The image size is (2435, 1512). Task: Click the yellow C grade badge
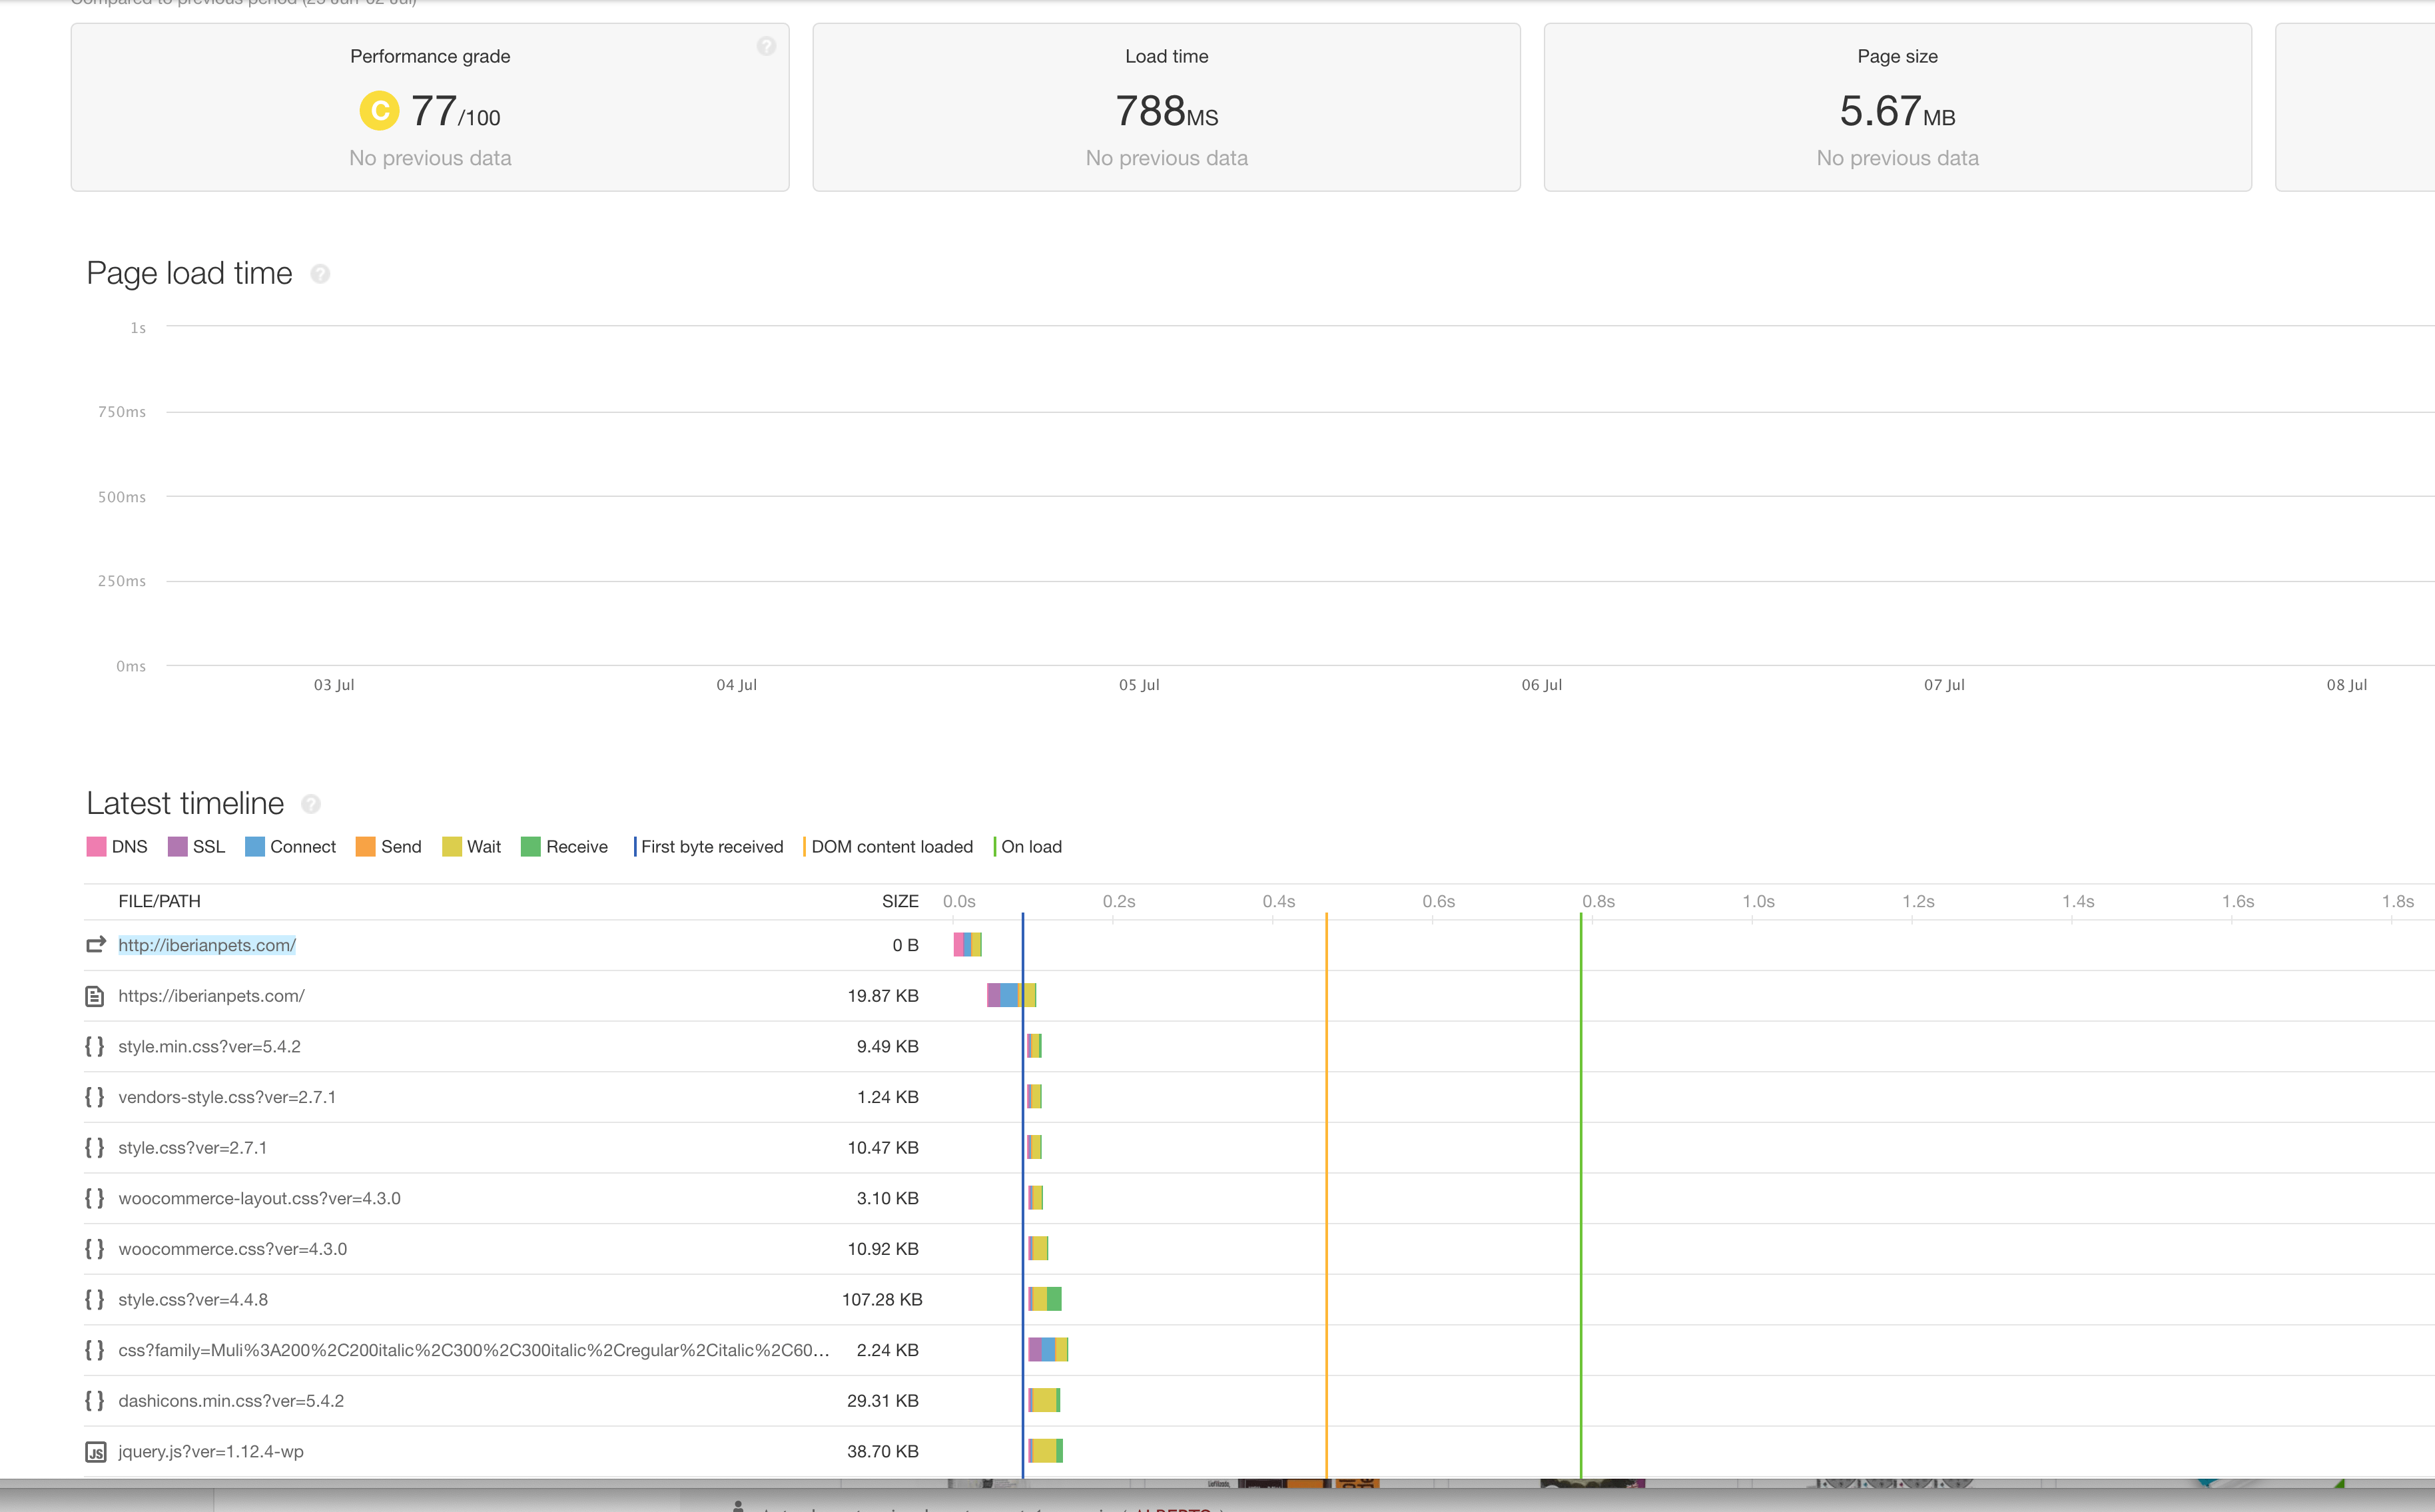tap(379, 111)
